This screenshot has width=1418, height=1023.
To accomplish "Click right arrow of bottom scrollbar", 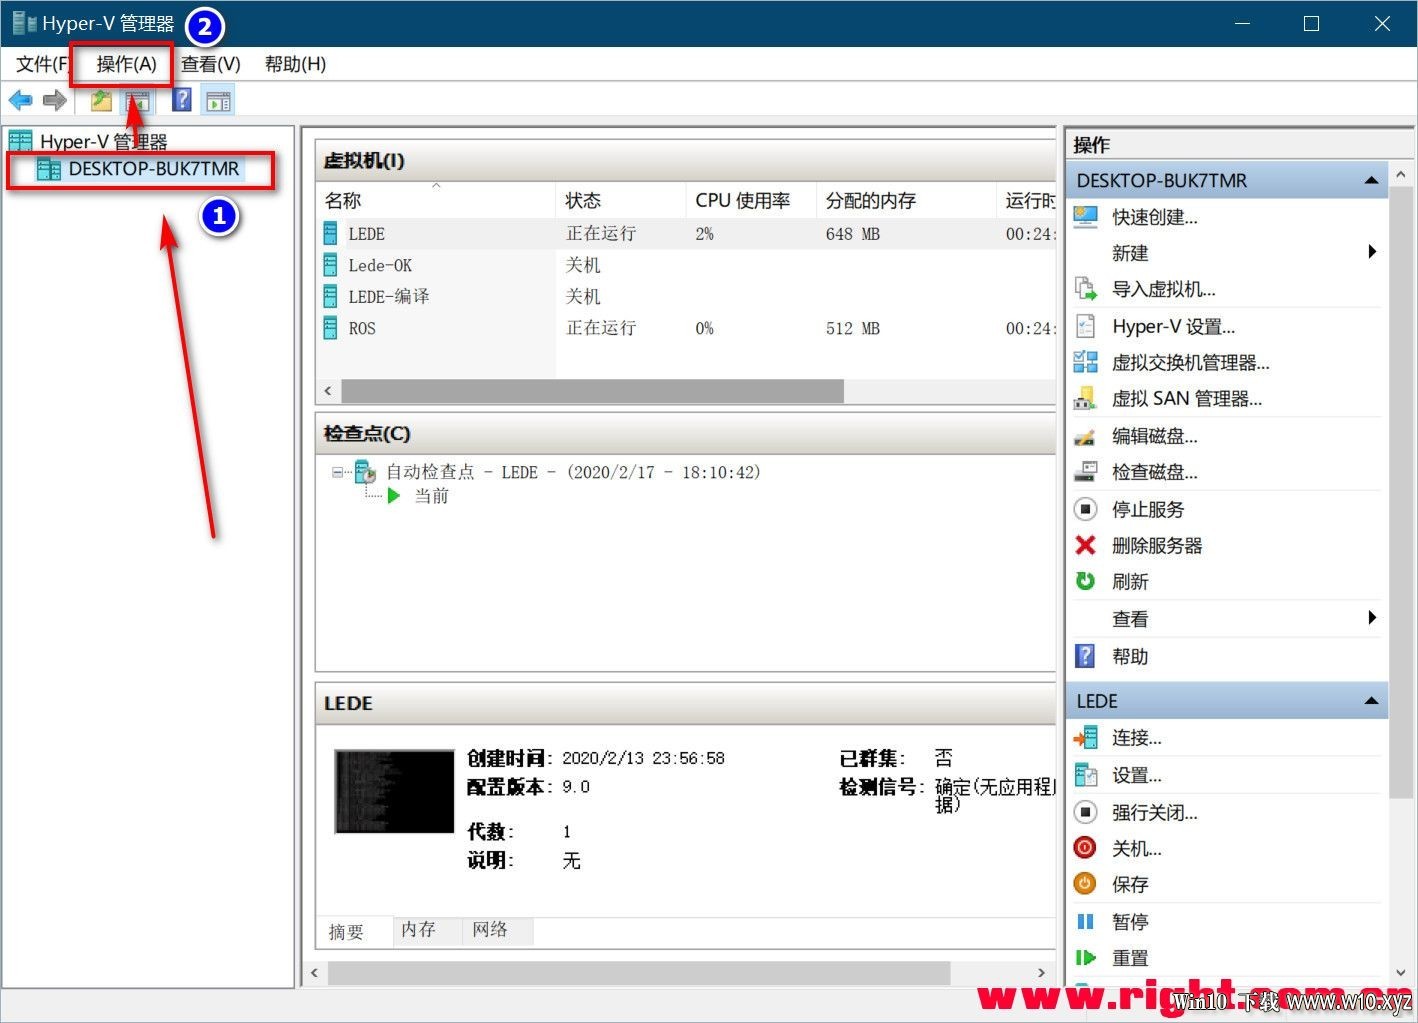I will 1042,972.
